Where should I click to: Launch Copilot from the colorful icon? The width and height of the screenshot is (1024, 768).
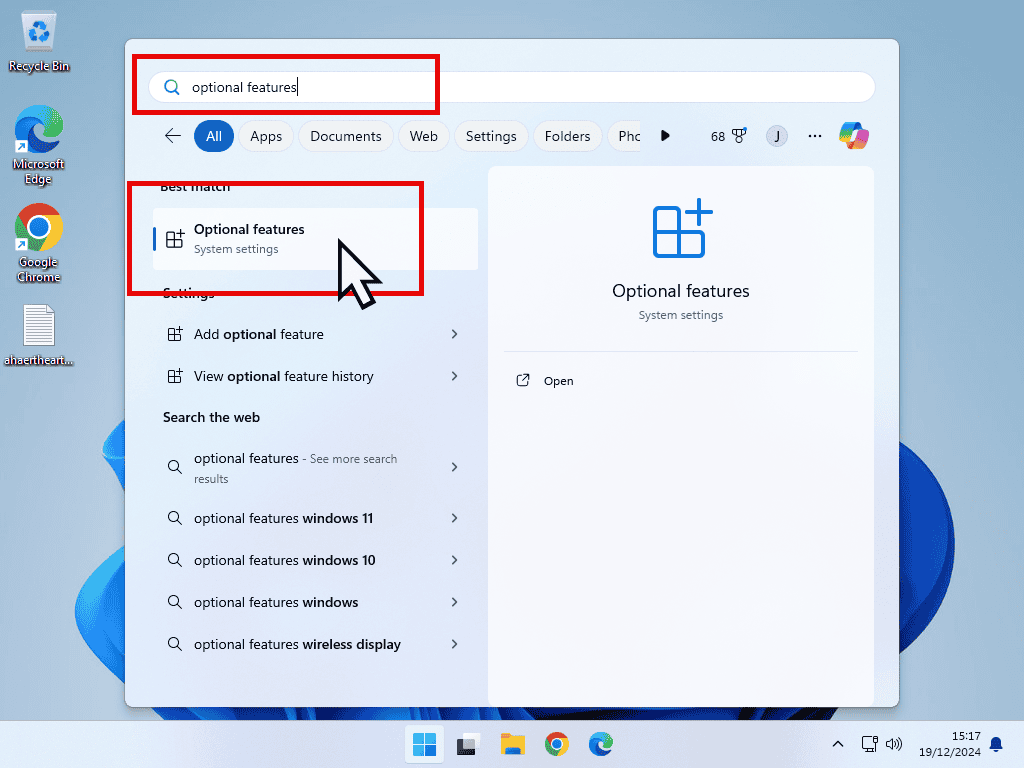(854, 136)
